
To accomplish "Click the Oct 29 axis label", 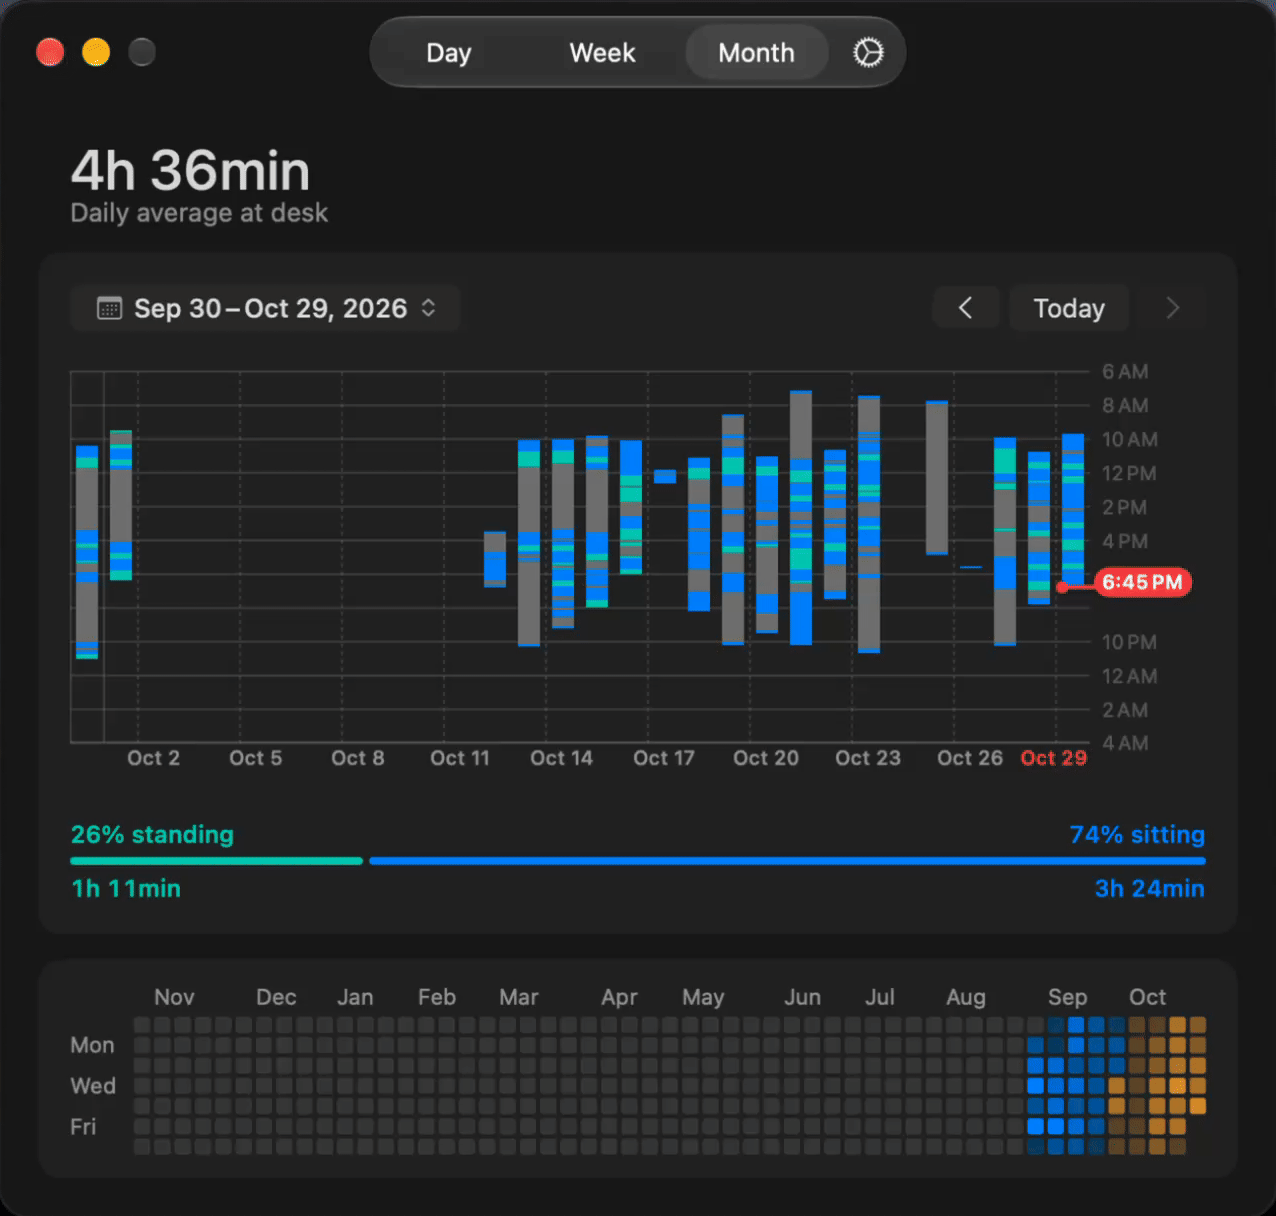I will coord(1053,758).
